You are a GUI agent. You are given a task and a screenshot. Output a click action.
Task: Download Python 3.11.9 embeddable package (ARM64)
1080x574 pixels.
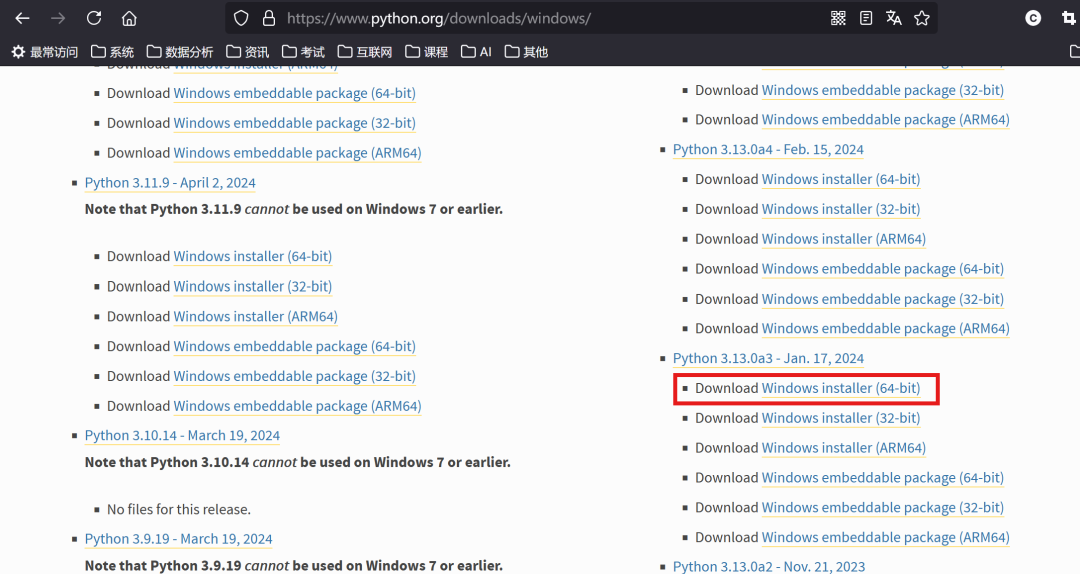tap(298, 406)
